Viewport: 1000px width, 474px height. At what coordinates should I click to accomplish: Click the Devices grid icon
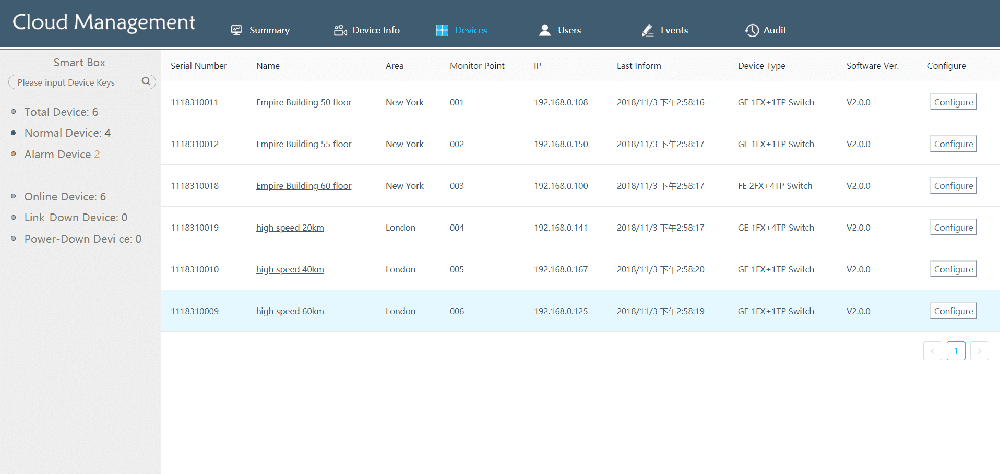point(442,30)
